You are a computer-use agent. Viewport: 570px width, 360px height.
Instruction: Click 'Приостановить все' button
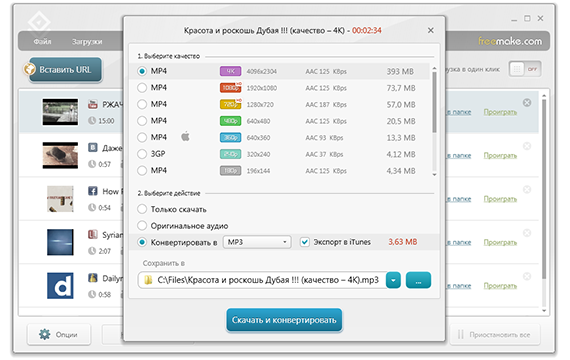point(495,335)
